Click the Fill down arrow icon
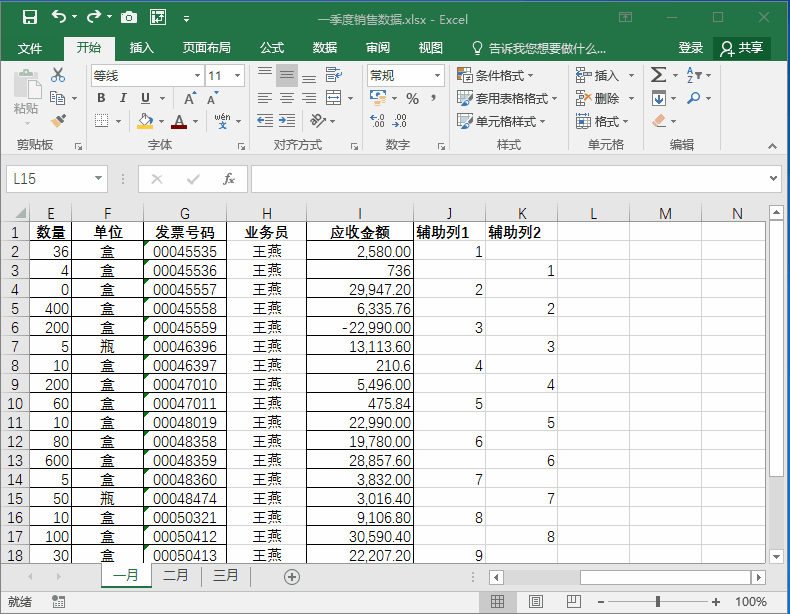Screen dimensions: 790x614 (x=659, y=98)
